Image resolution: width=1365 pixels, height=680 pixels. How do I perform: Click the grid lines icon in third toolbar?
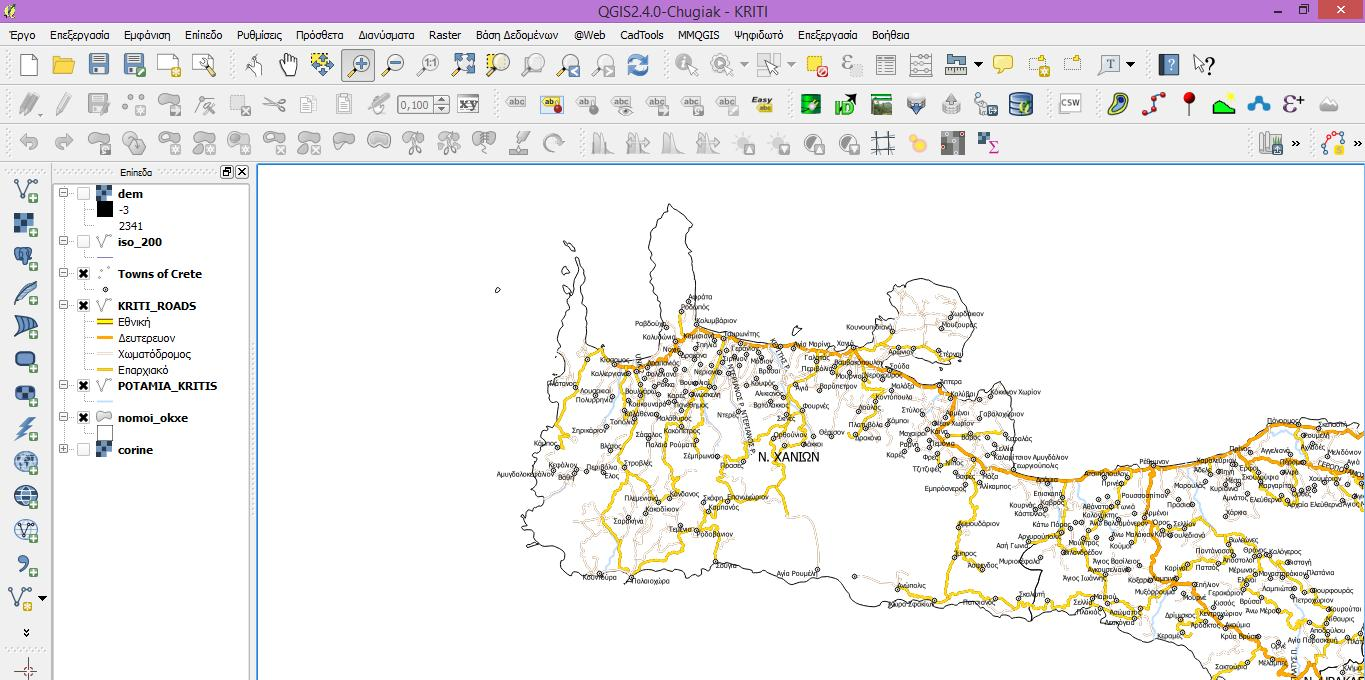tap(882, 143)
